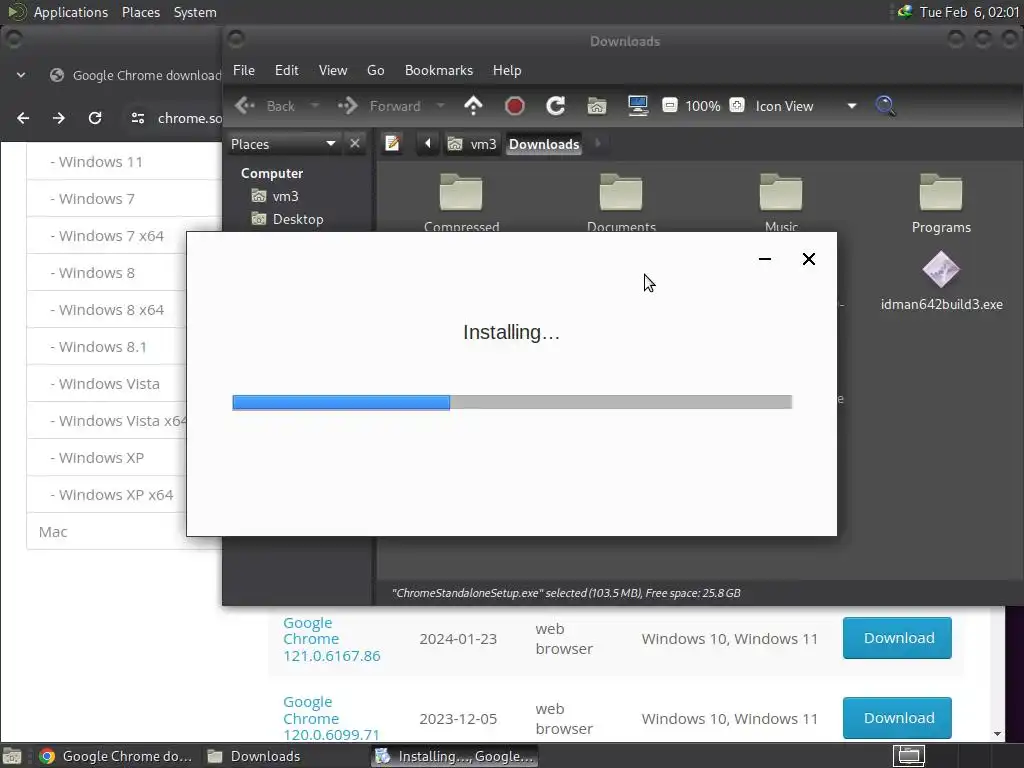Open the Programs folder

tap(941, 204)
